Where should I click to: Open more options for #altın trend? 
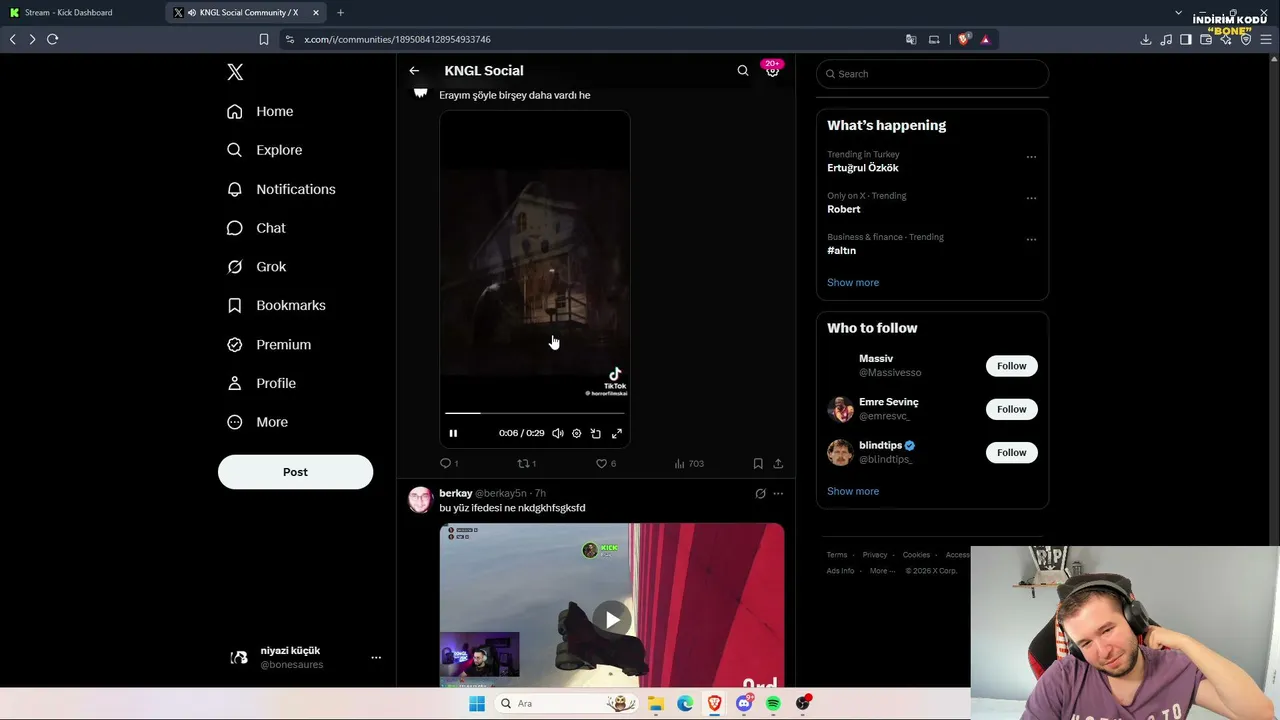click(1031, 240)
